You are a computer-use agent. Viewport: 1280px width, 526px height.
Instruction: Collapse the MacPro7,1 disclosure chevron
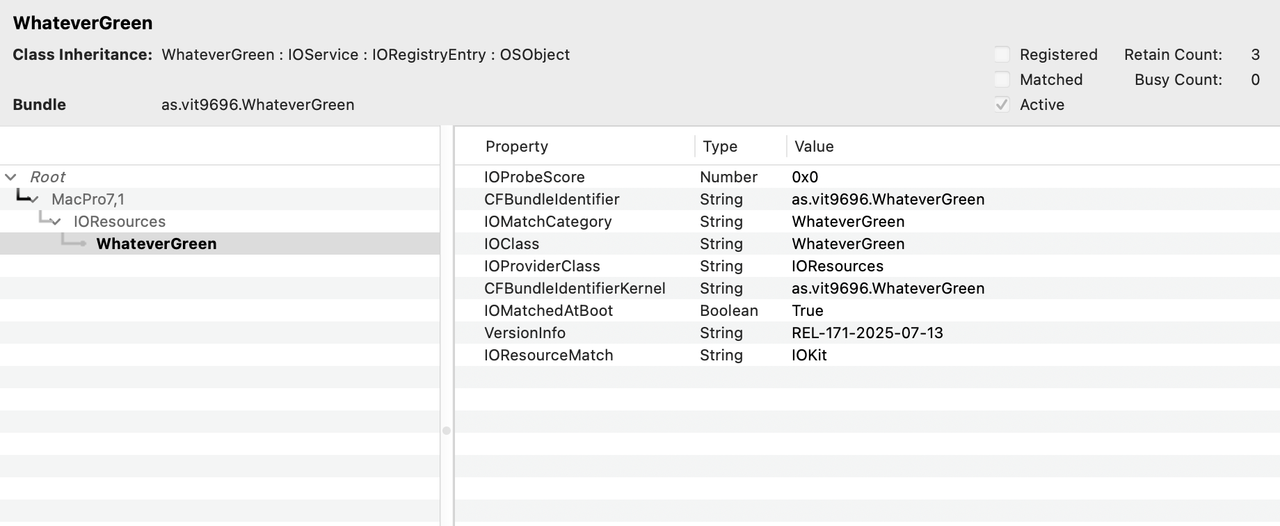(35, 199)
